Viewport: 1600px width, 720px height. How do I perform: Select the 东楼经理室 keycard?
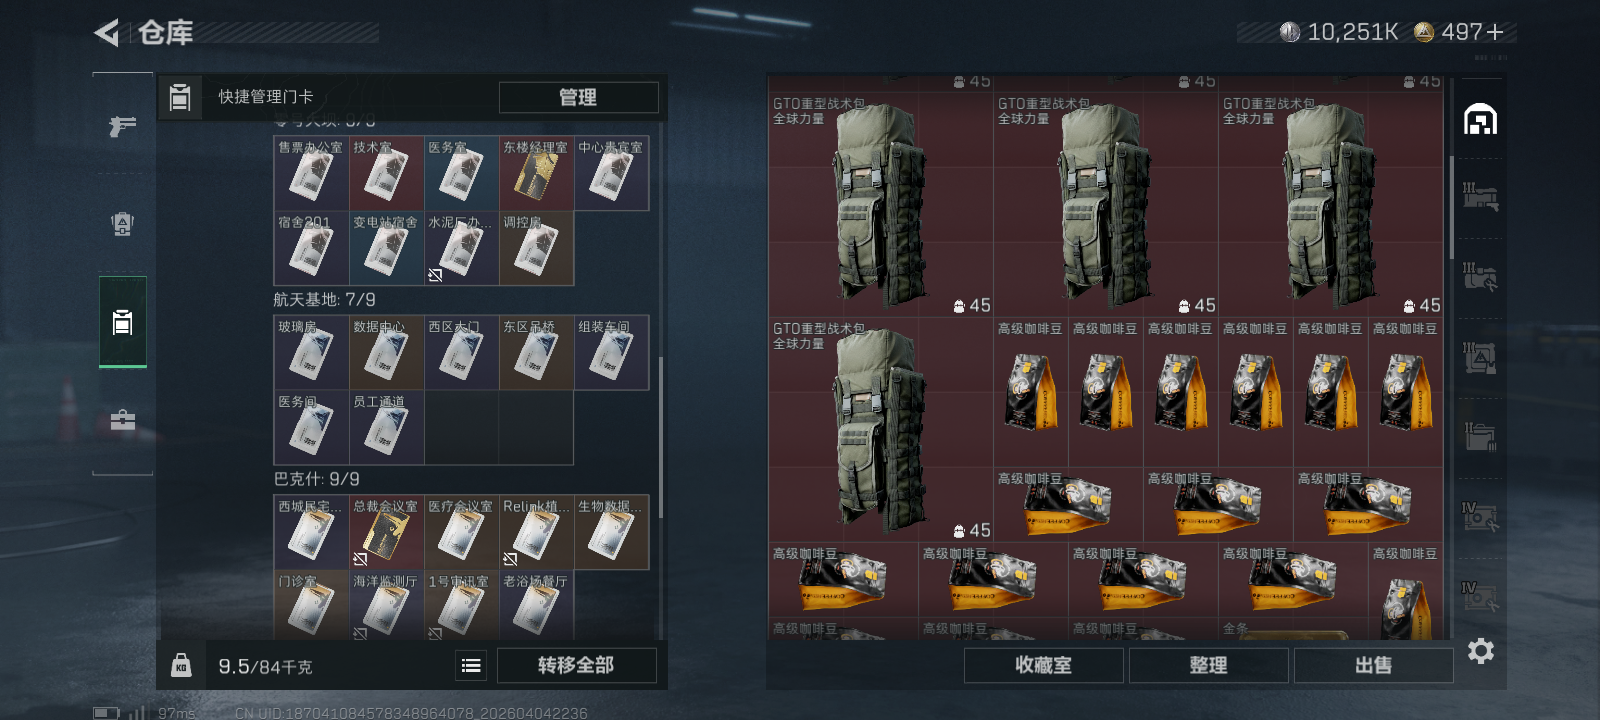click(536, 173)
